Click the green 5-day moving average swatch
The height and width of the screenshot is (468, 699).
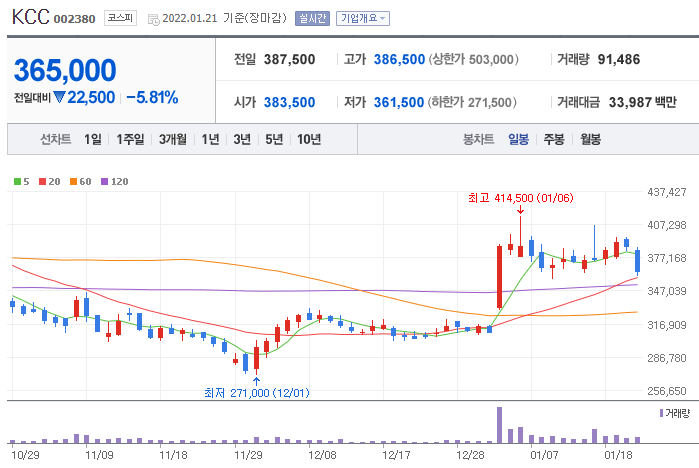click(17, 181)
